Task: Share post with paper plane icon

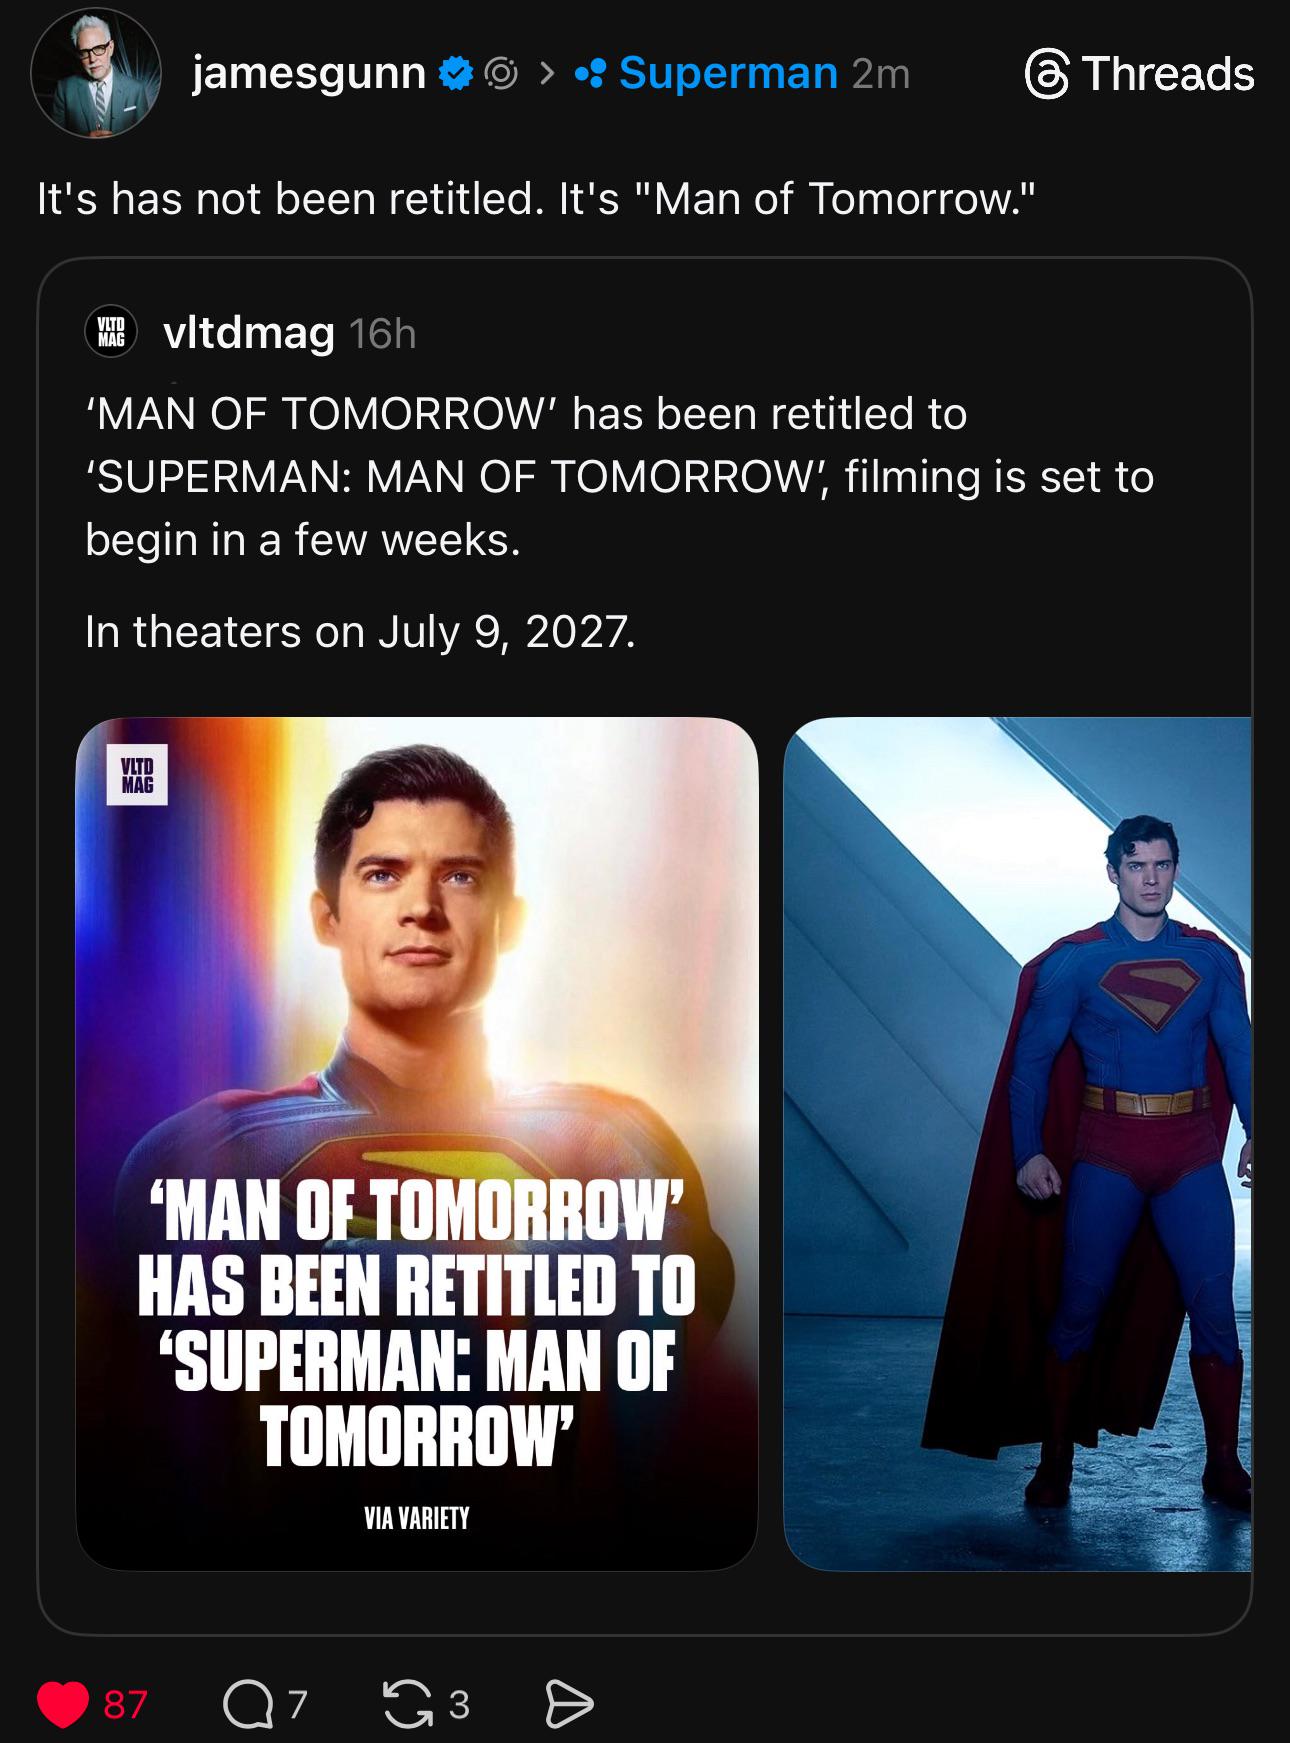Action: pyautogui.click(x=568, y=1704)
